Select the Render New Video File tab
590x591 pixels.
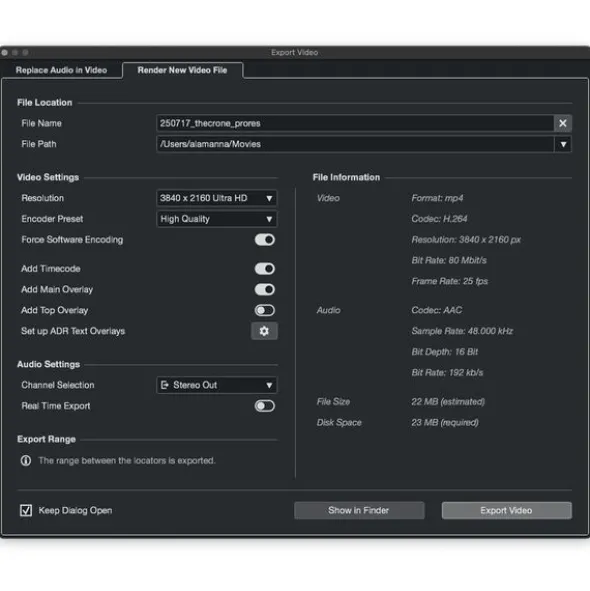[x=182, y=70]
